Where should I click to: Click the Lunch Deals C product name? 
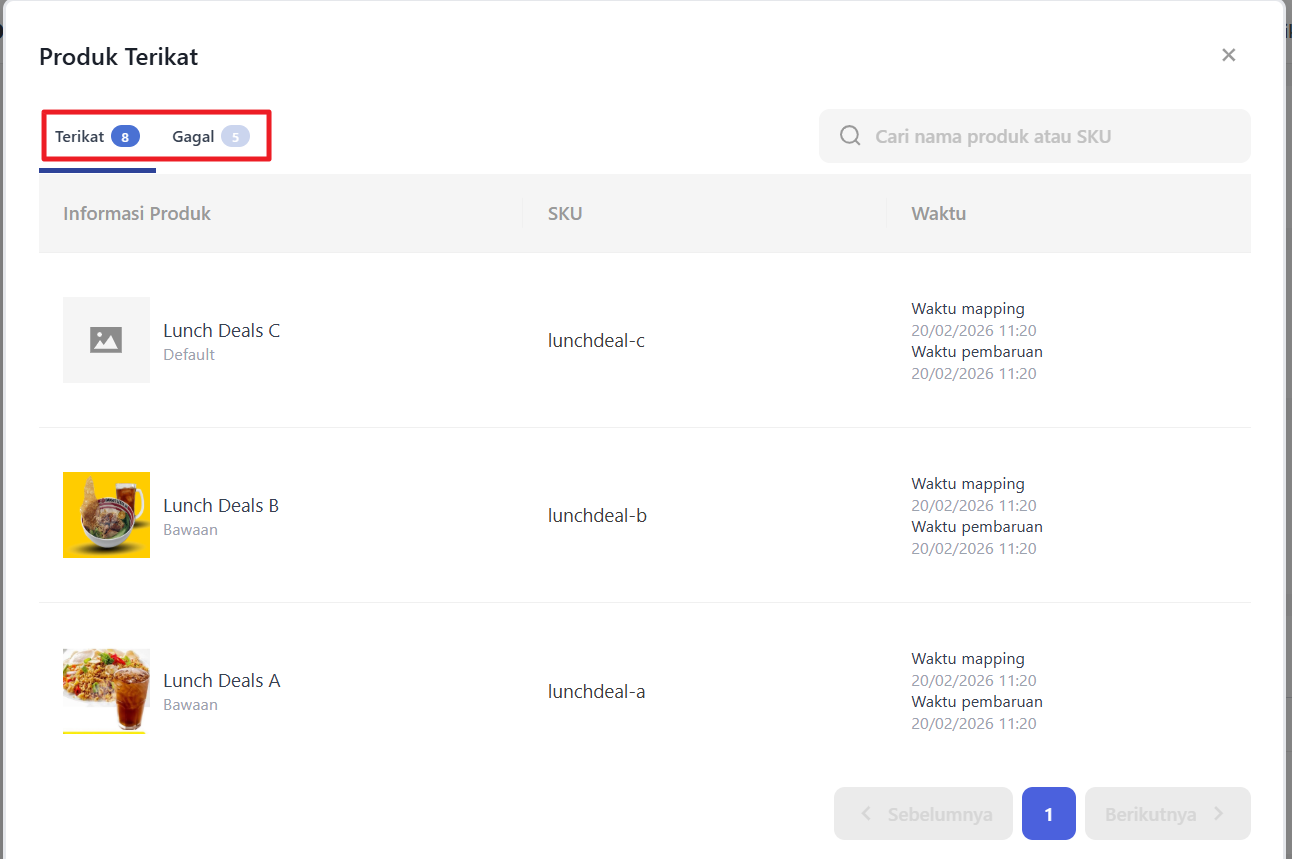[221, 331]
